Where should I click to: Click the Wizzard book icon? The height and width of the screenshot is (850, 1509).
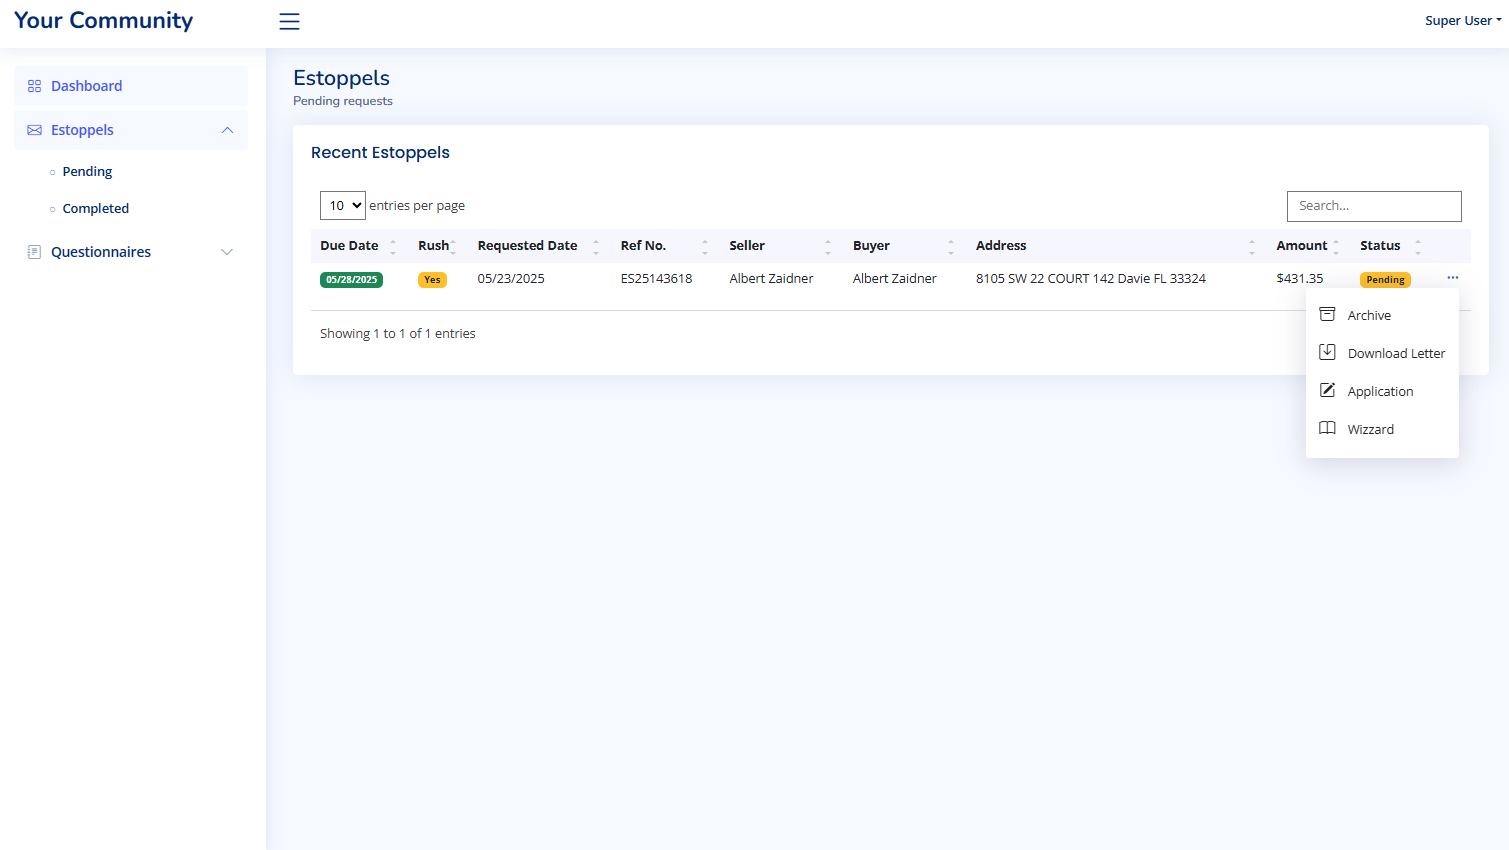[x=1327, y=428]
